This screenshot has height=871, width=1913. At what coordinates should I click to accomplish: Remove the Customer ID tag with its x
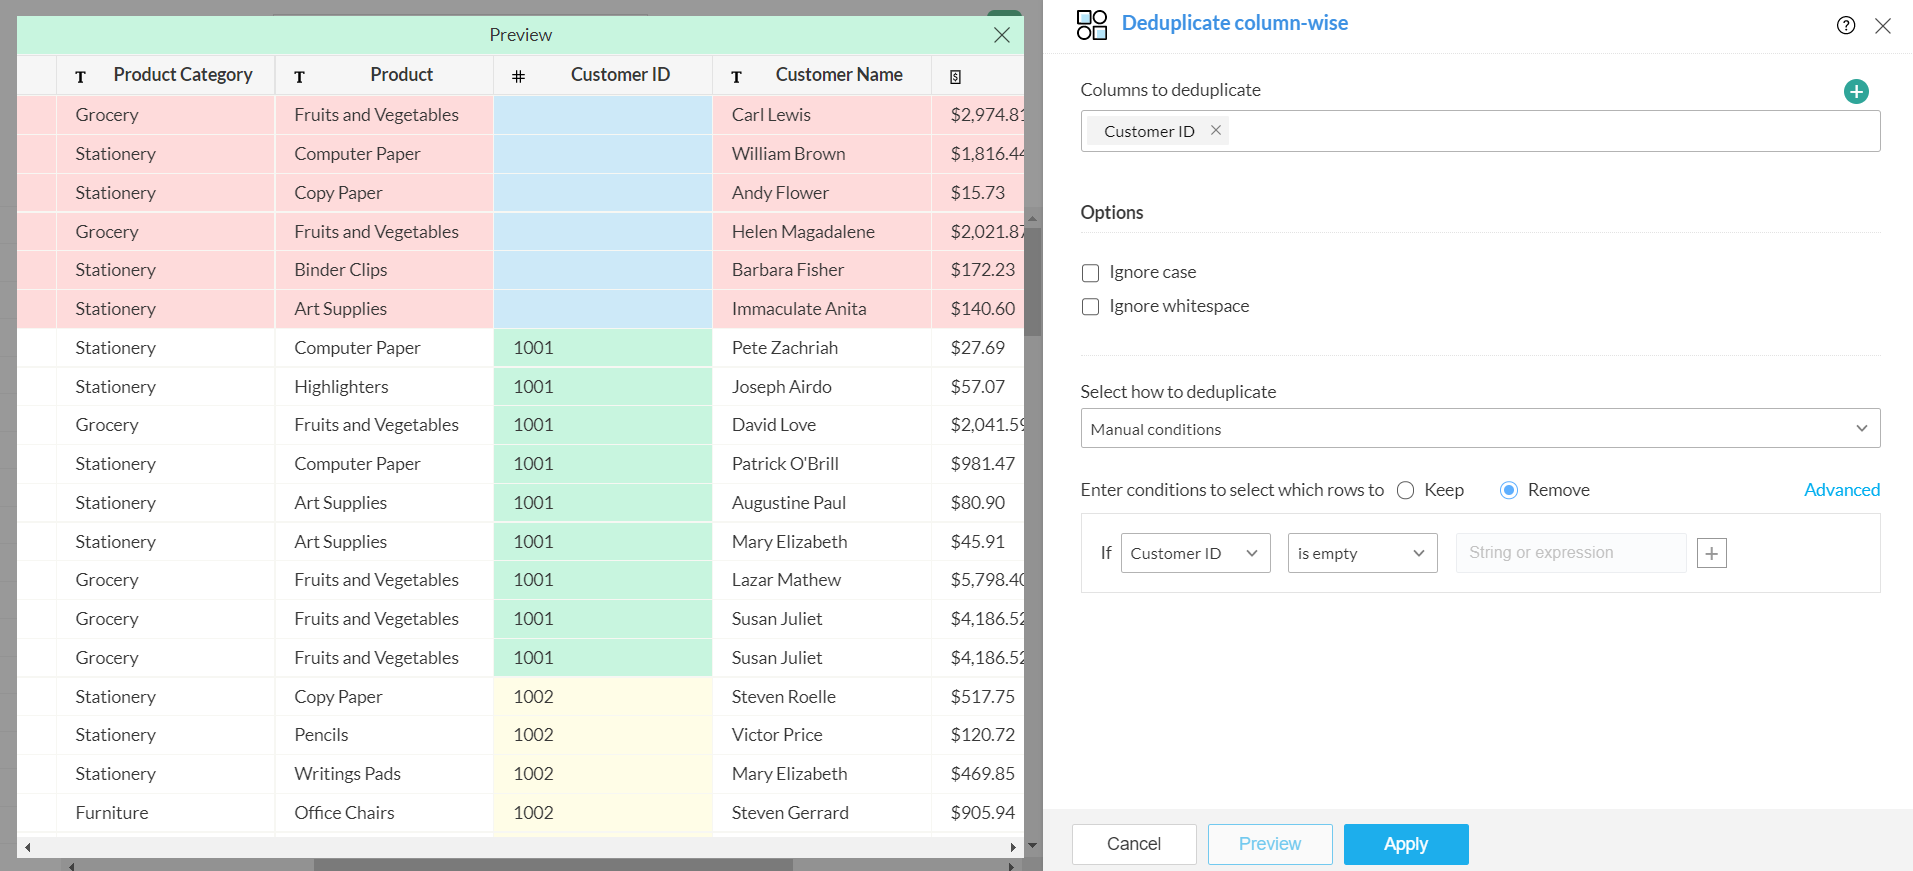(x=1216, y=130)
